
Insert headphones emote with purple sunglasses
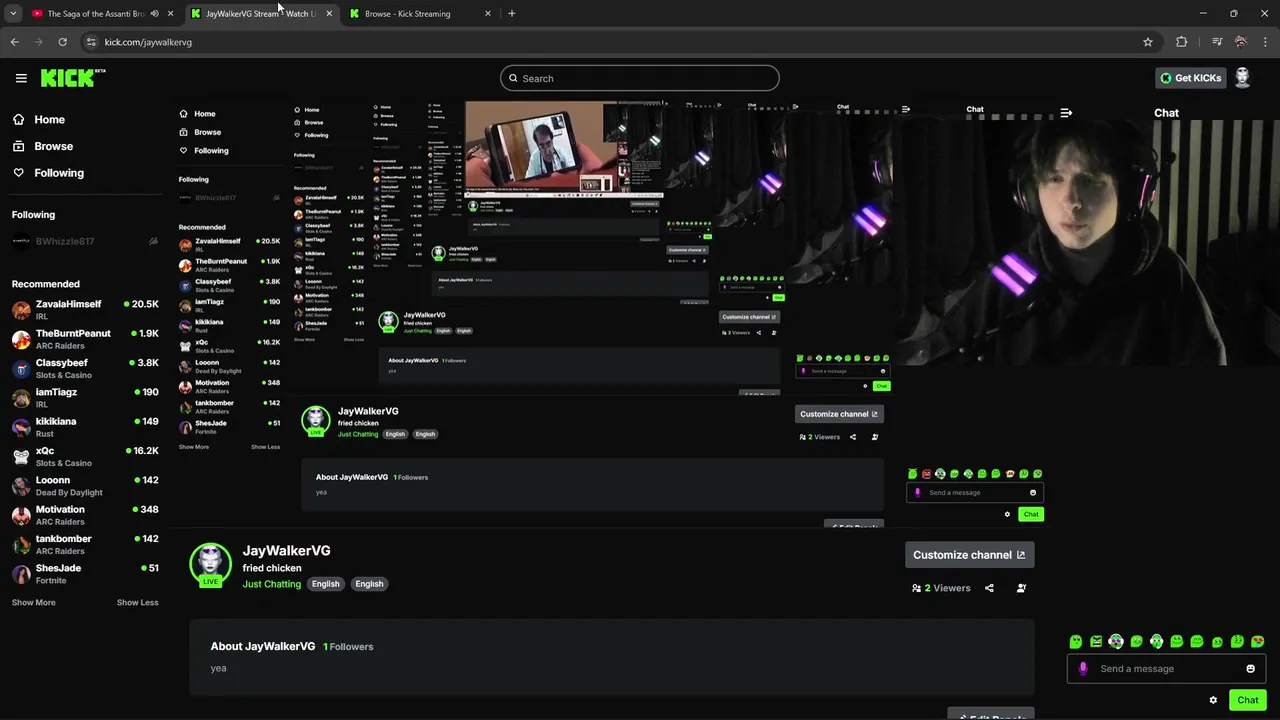pyautogui.click(x=1116, y=642)
